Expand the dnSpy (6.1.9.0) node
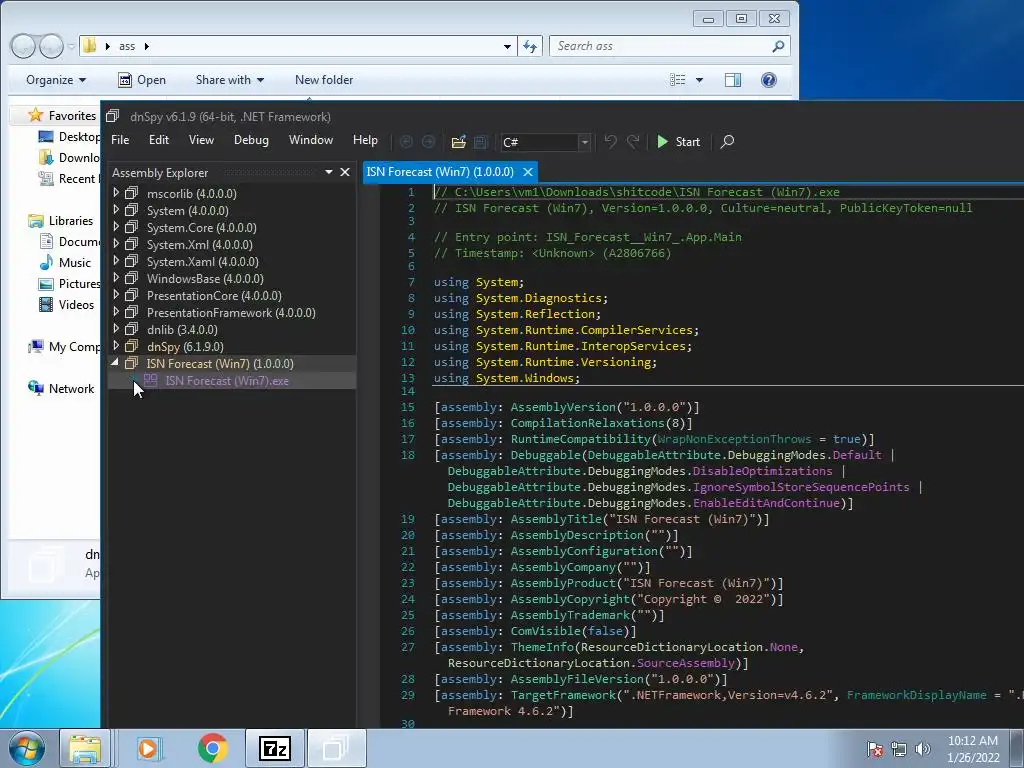The width and height of the screenshot is (1024, 768). pos(116,345)
